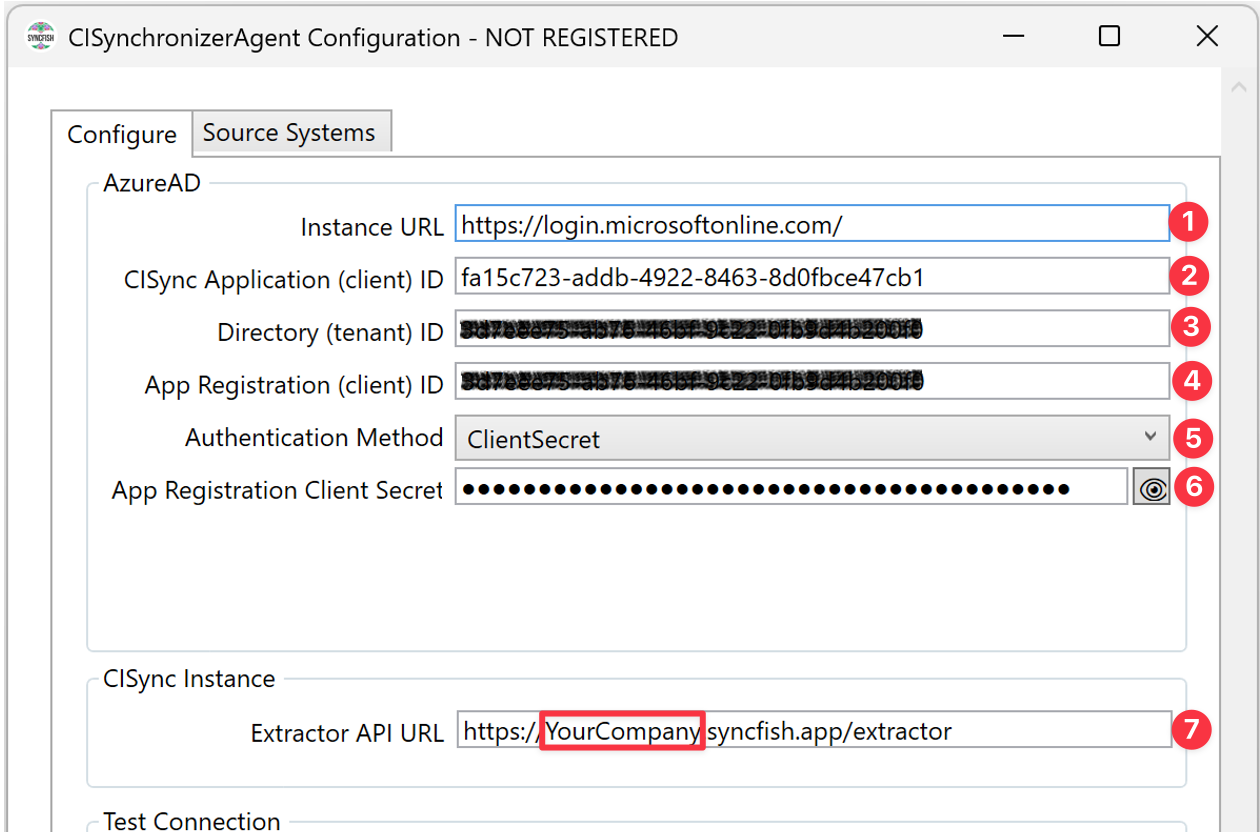The image size is (1260, 832).
Task: Click the Directory (tenant) ID field
Action: click(812, 329)
